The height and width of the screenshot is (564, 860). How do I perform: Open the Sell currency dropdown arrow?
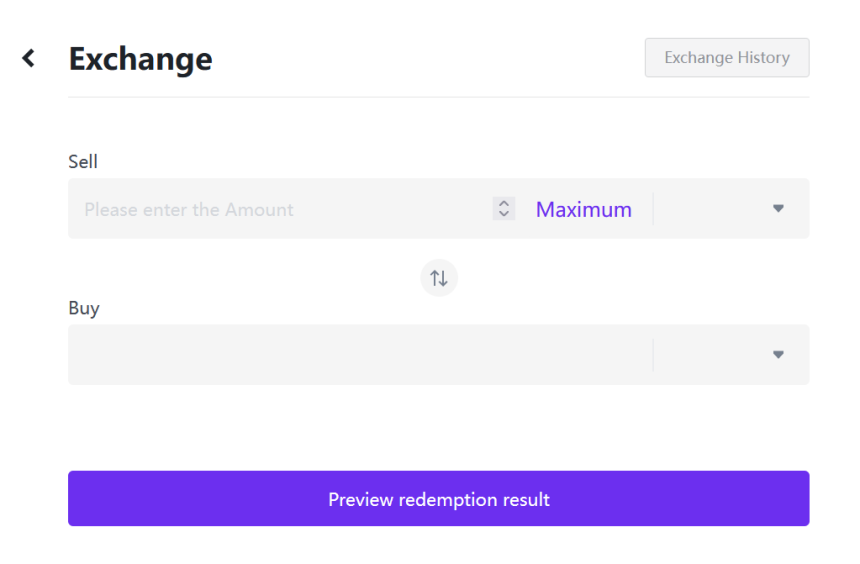(779, 209)
